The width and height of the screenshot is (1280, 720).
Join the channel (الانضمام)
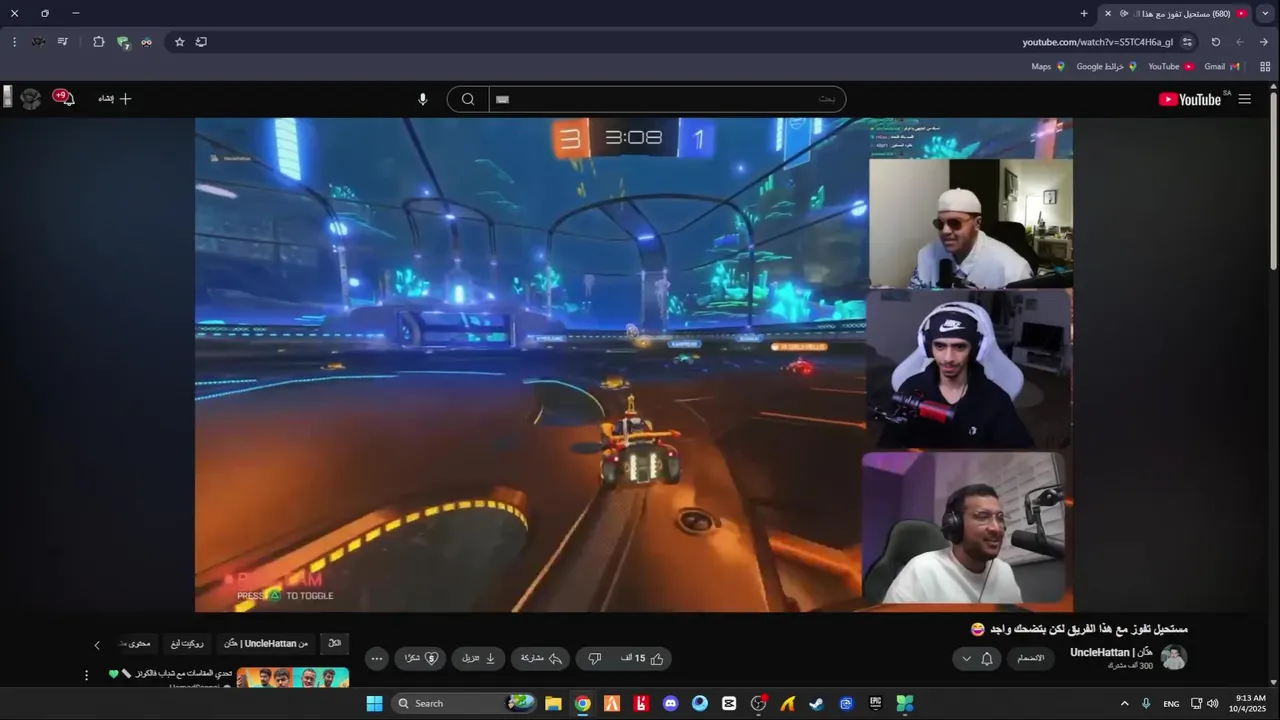(x=1030, y=658)
